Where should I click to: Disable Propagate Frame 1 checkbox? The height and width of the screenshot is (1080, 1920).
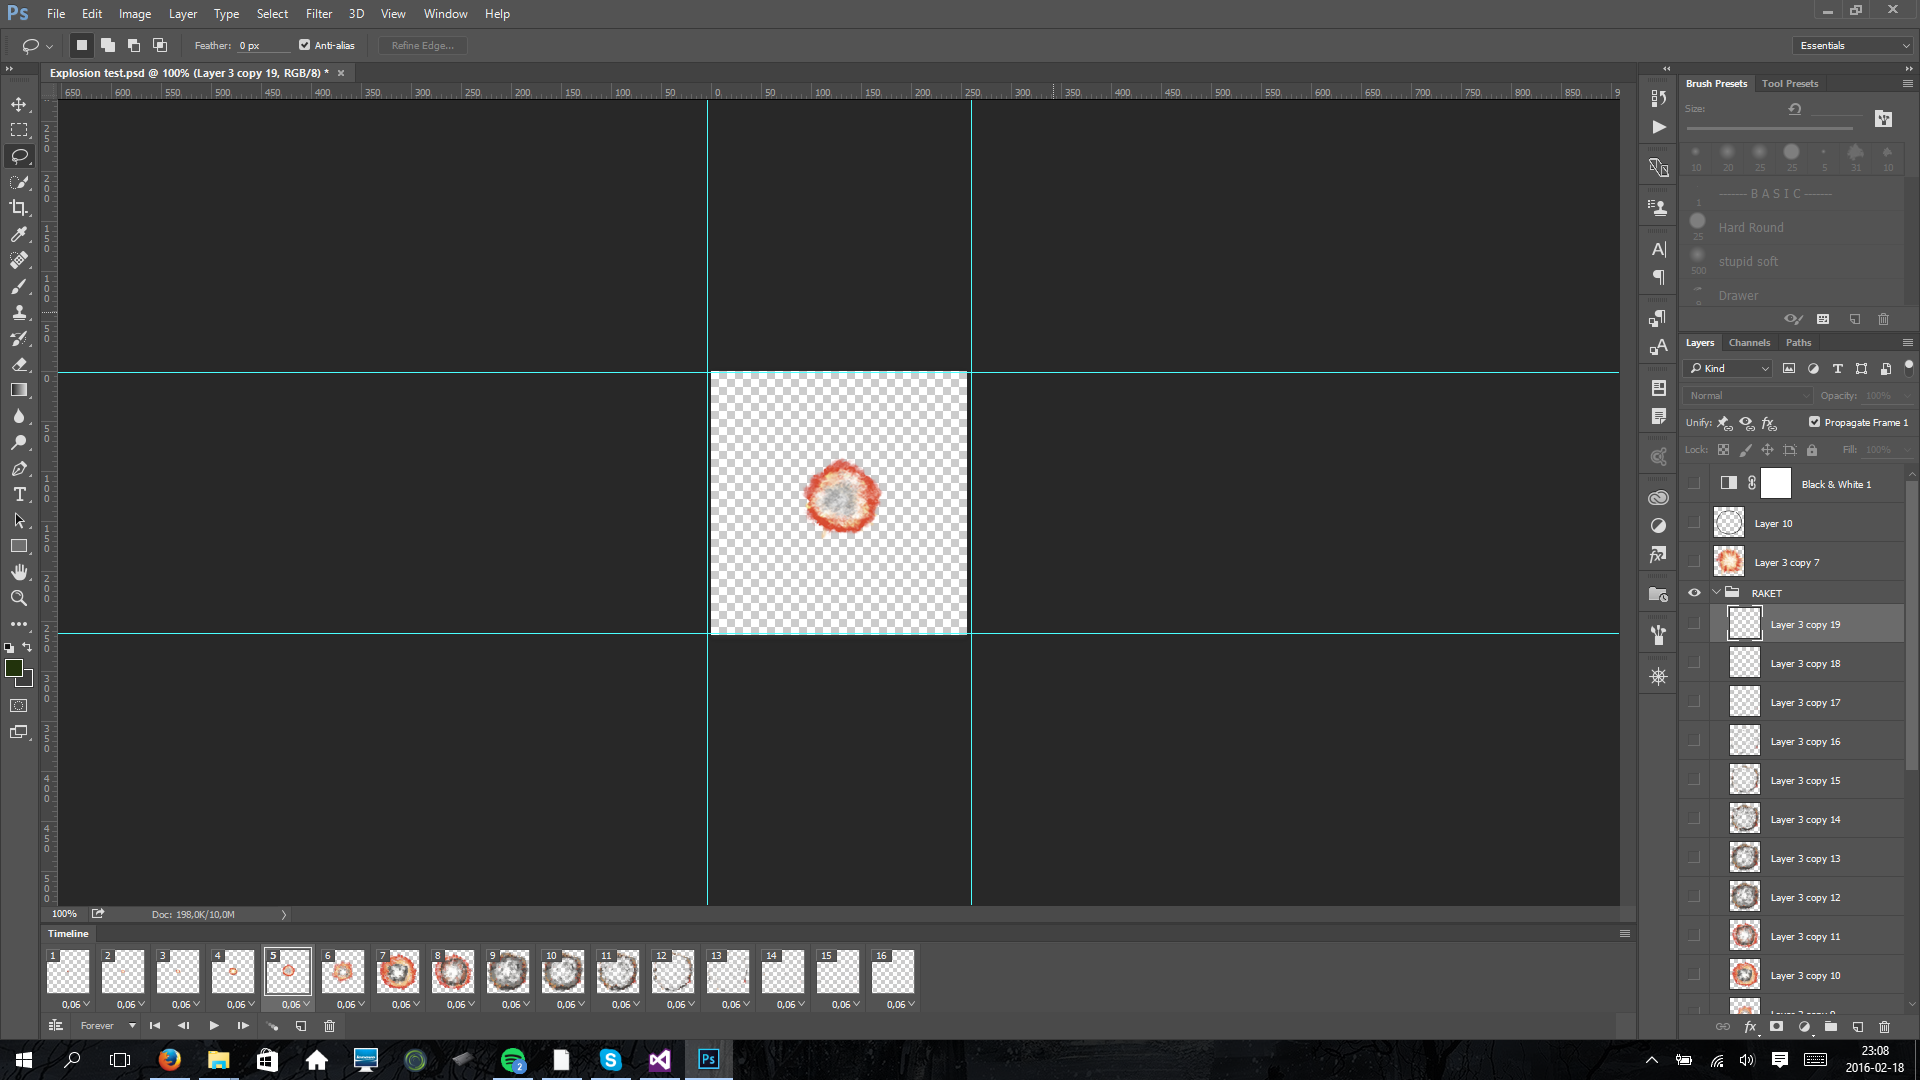pyautogui.click(x=1814, y=422)
